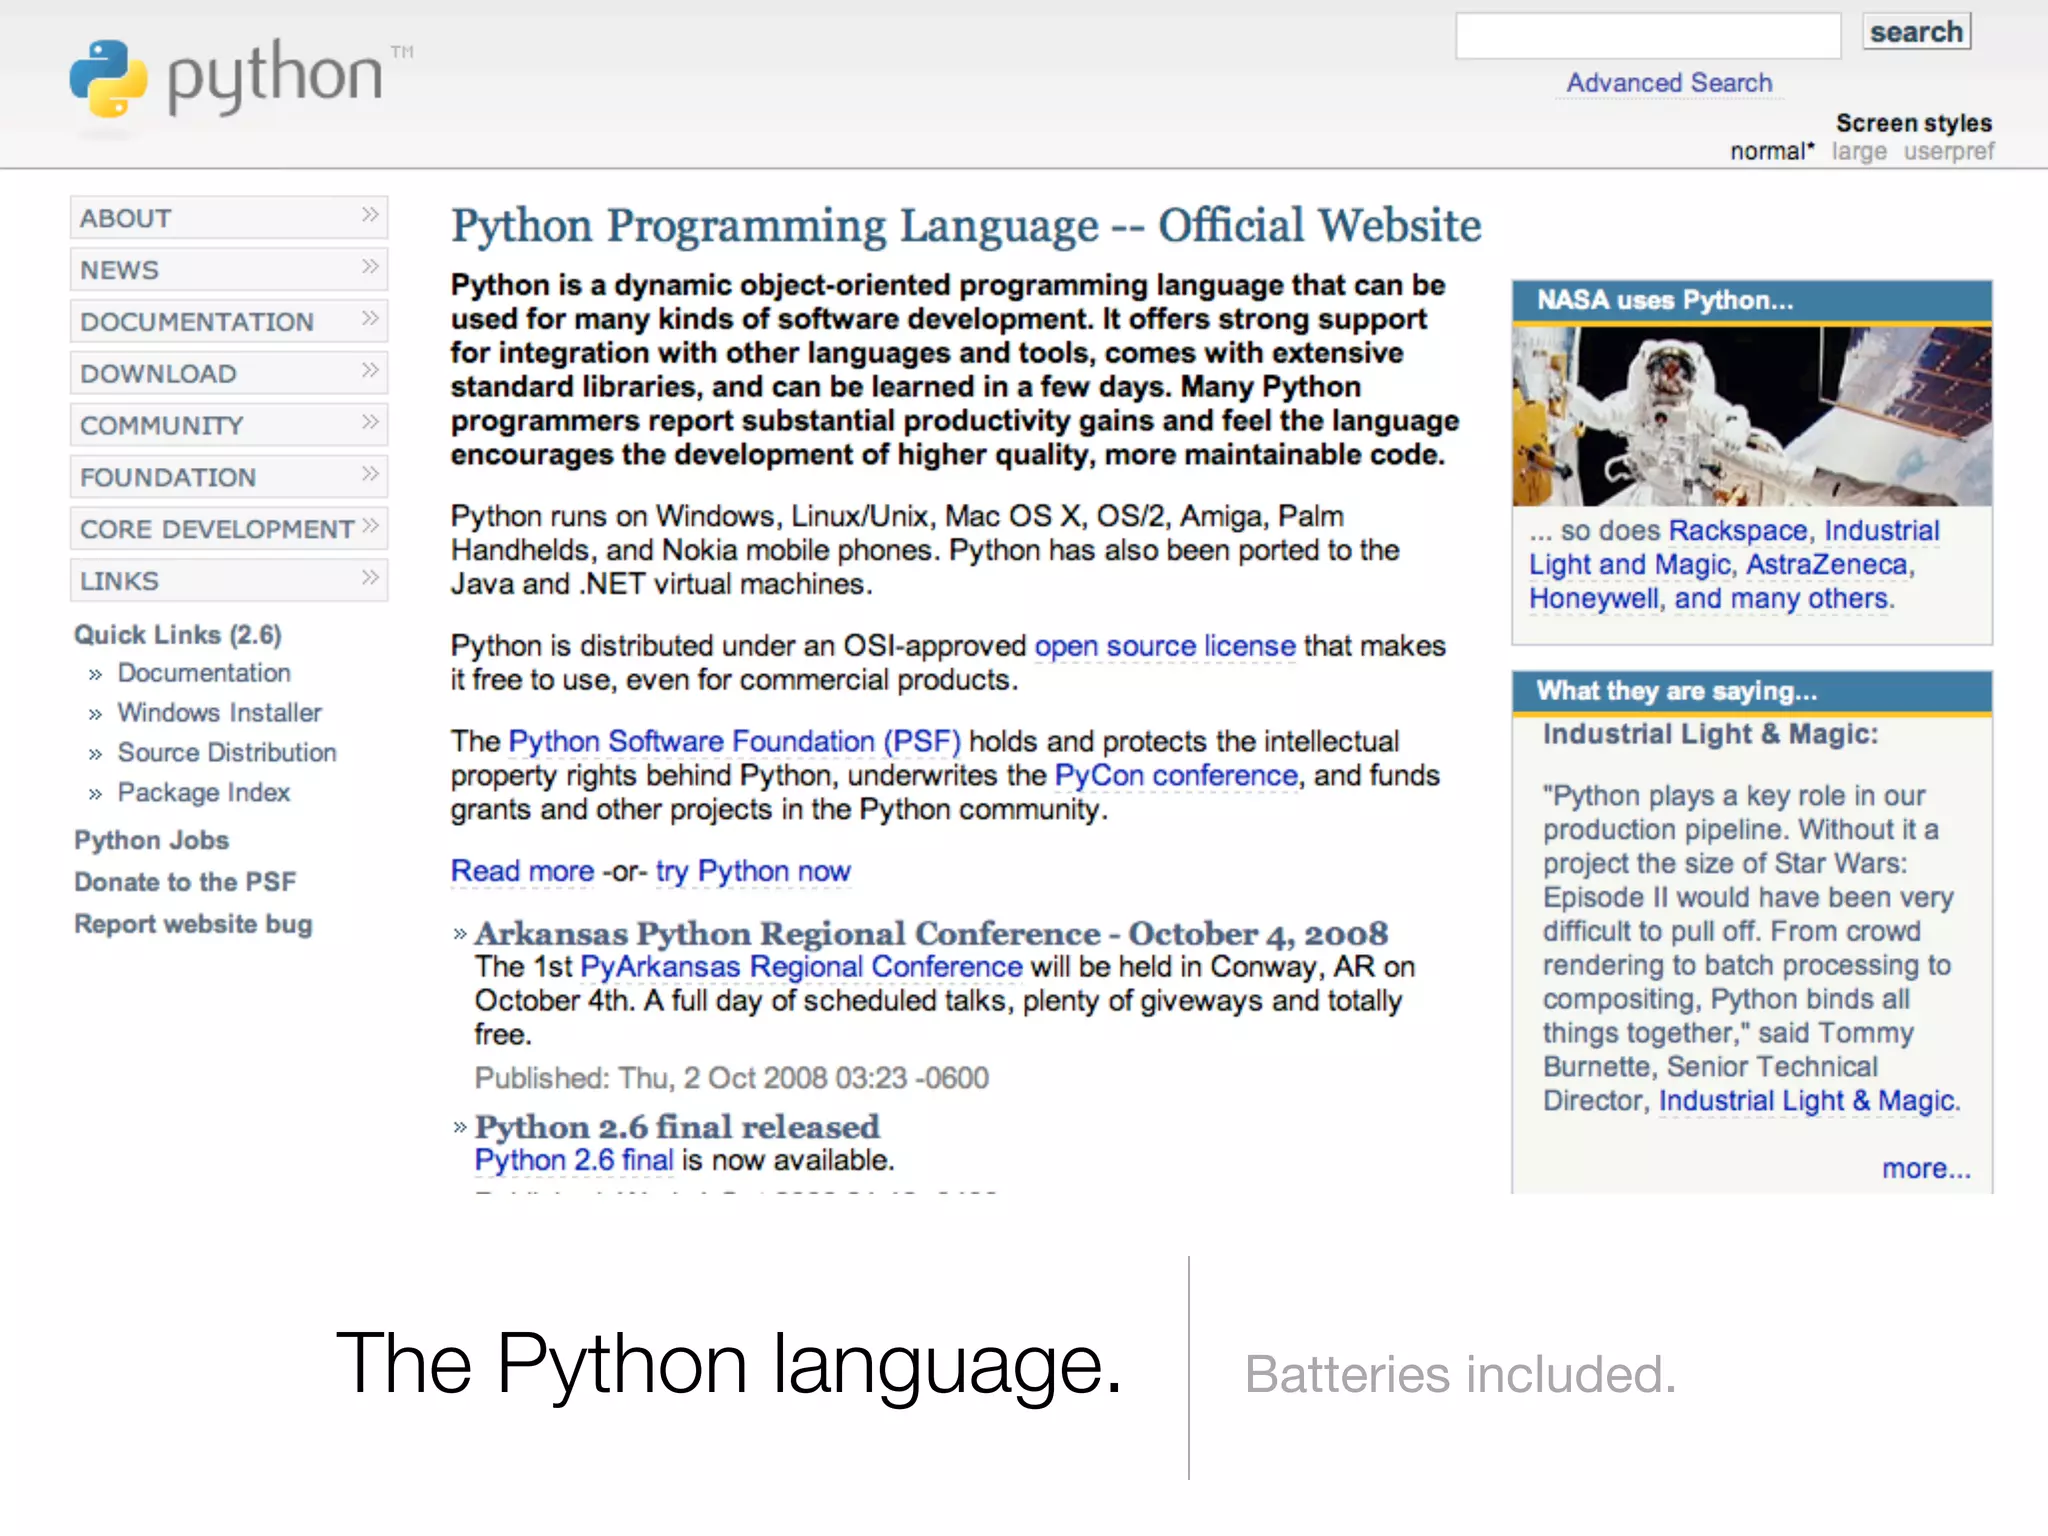Click the chevron arrow beside ABOUT
Image resolution: width=2048 pixels, height=1536 pixels.
click(x=370, y=216)
